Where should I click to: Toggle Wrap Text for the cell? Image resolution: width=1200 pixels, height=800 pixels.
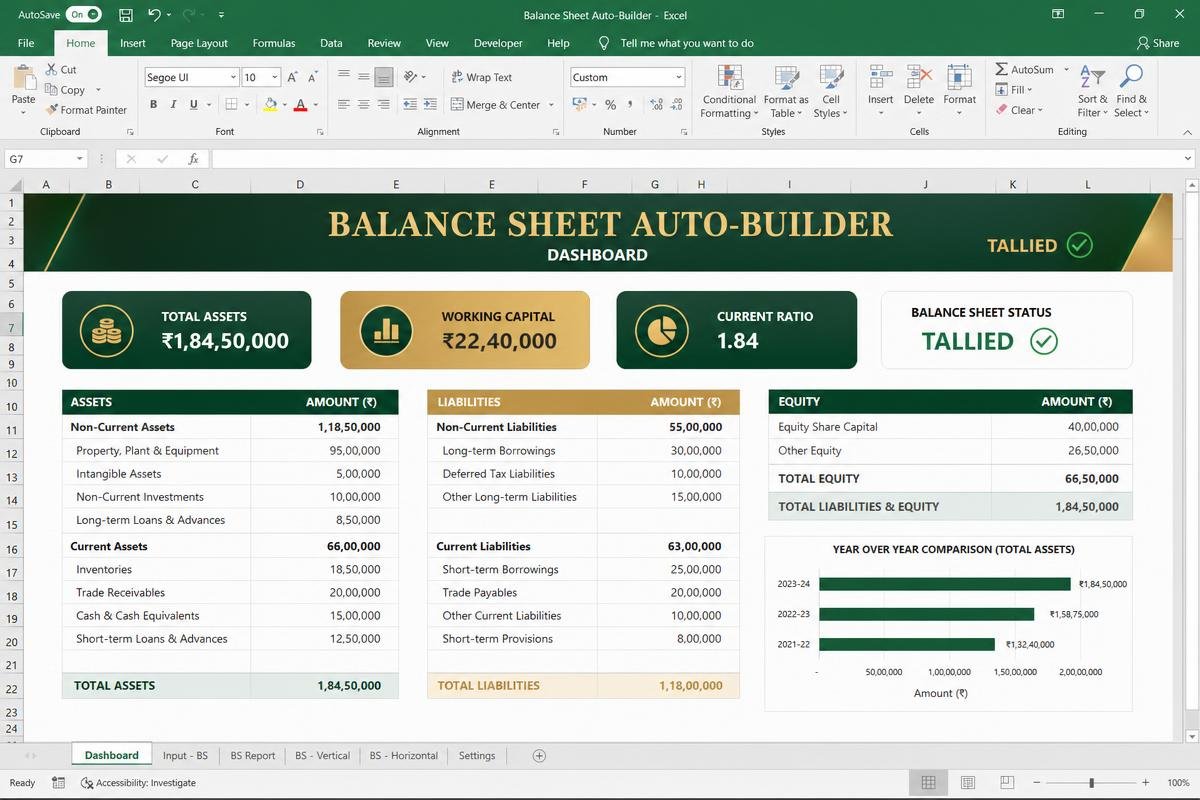(480, 77)
